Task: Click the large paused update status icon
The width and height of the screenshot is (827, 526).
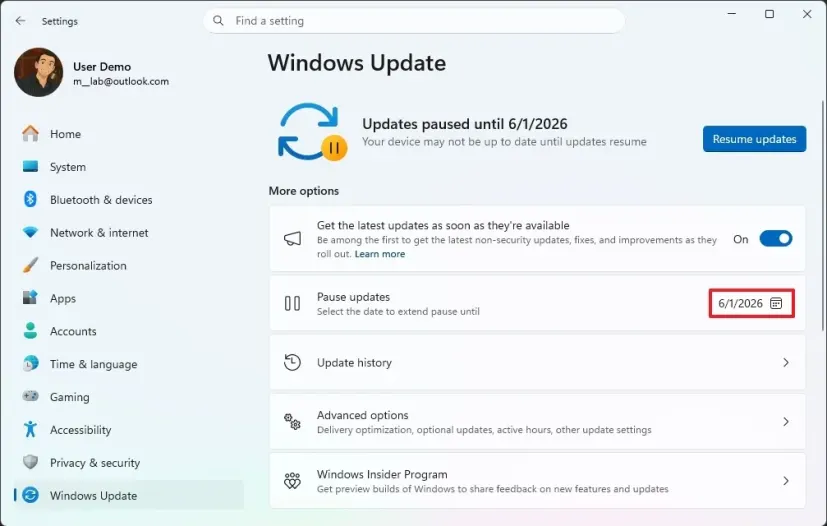Action: pyautogui.click(x=312, y=131)
